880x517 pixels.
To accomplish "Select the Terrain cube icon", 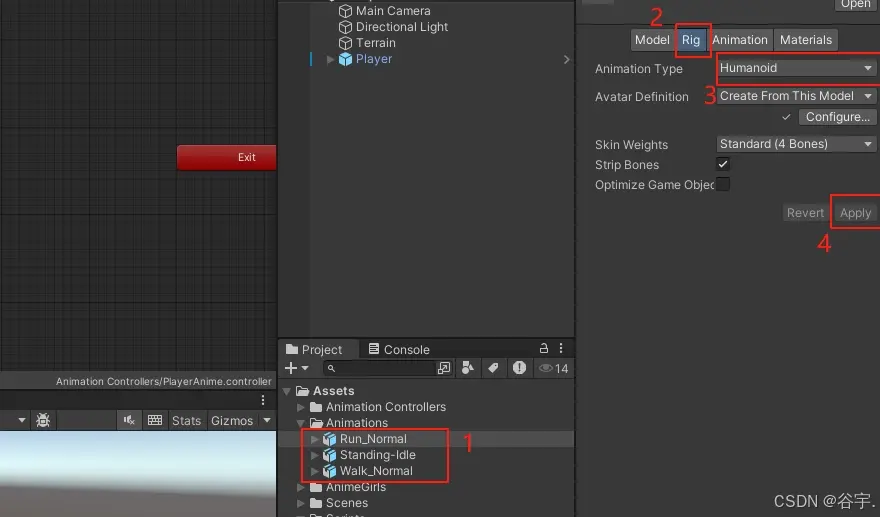I will (x=345, y=43).
